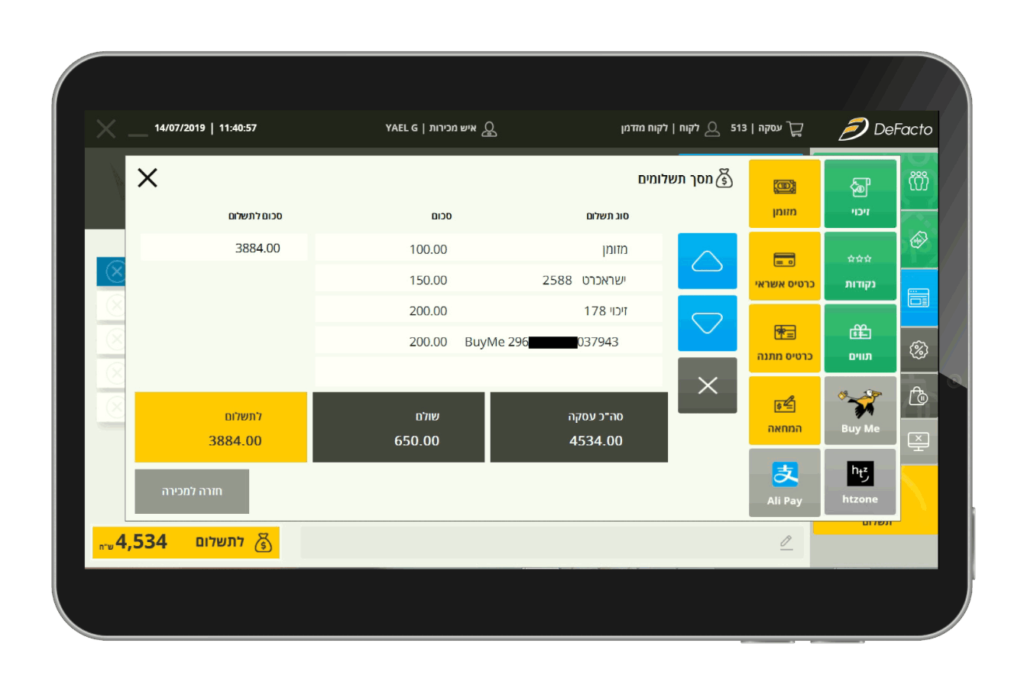
Task: Choose credit card (כרטיס אשראי) payment
Action: (784, 266)
